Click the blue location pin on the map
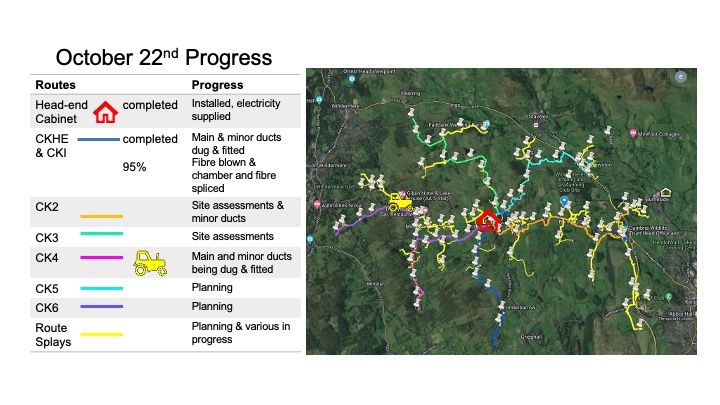 point(564,201)
